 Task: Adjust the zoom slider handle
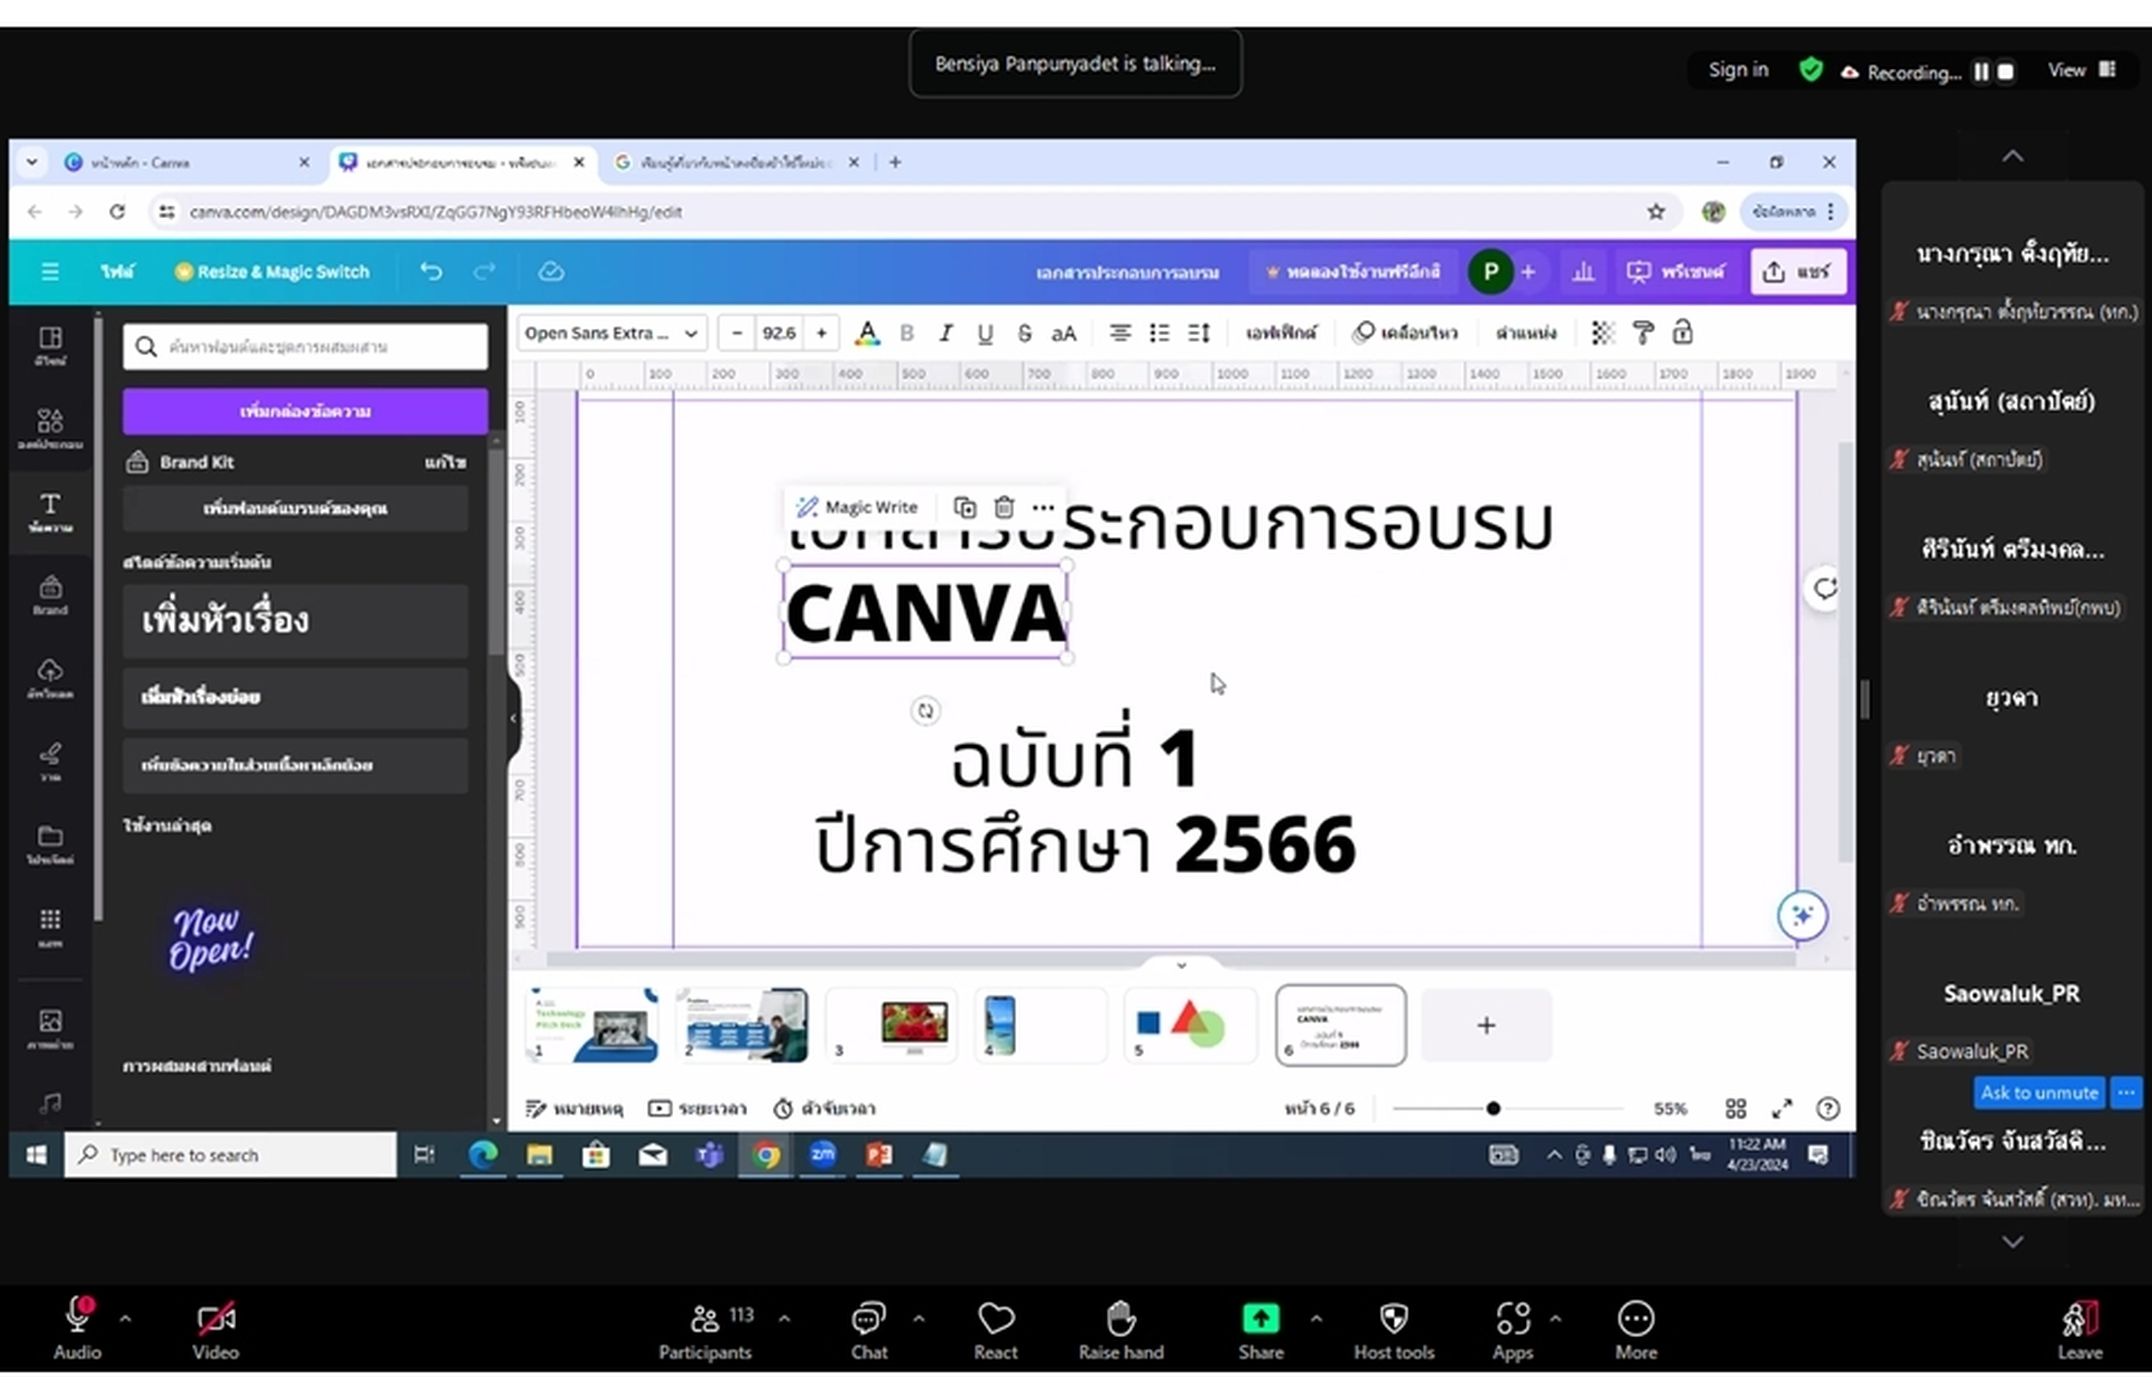click(x=1493, y=1108)
